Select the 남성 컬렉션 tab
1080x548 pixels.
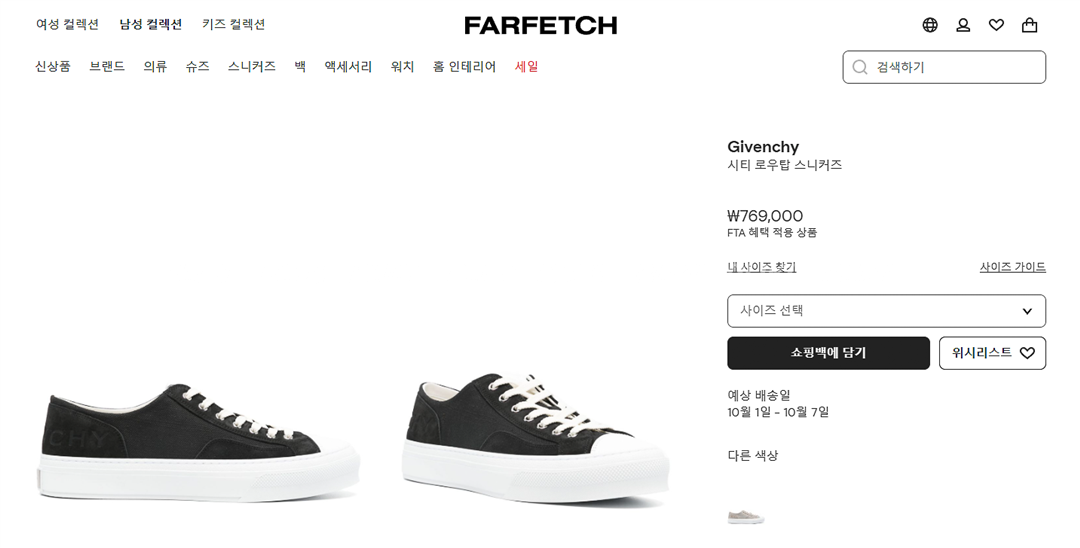click(x=150, y=24)
